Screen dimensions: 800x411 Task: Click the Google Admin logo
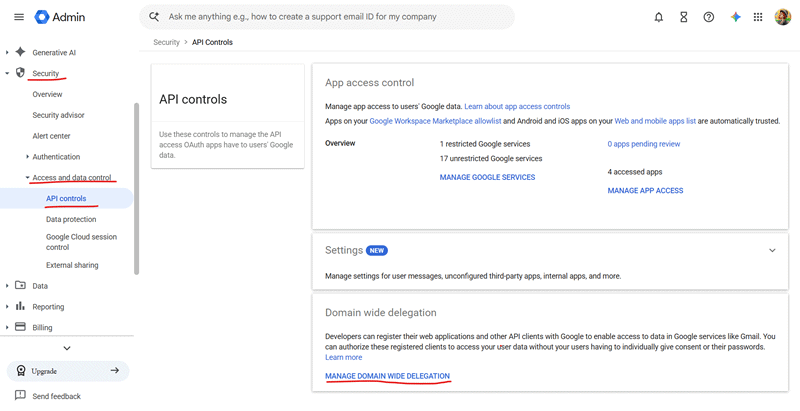coord(60,17)
